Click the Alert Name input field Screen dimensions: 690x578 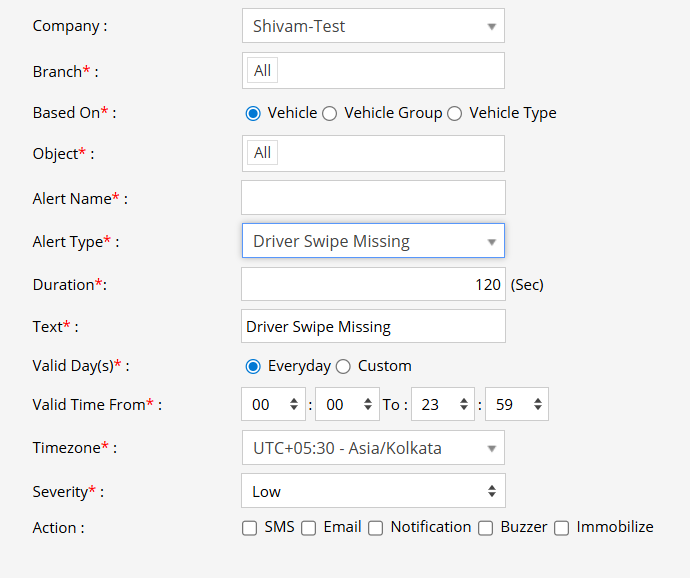372,198
